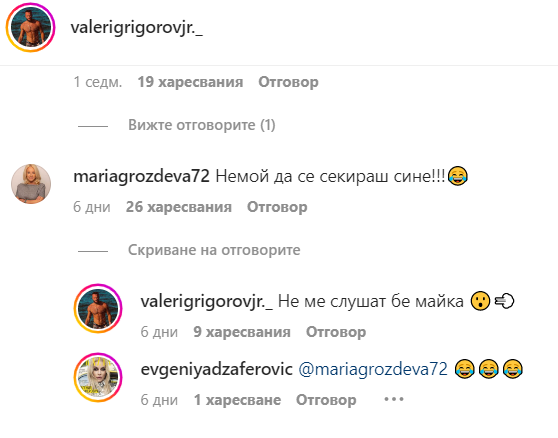Image resolution: width=558 pixels, height=438 pixels.
Task: Collapse replies via 'Скриване на отговорите'
Action: click(214, 250)
